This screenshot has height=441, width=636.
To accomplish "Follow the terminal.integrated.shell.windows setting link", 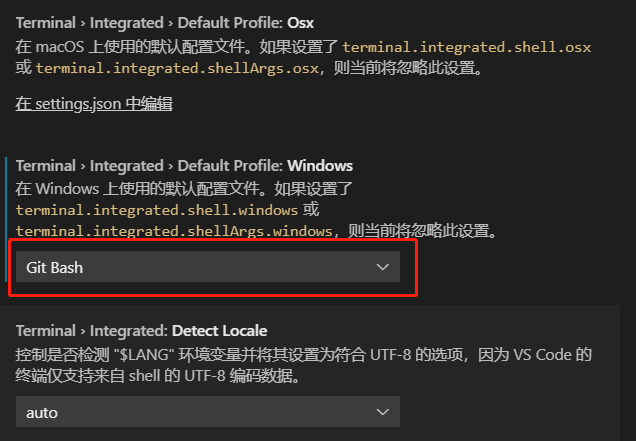I will tap(157, 210).
